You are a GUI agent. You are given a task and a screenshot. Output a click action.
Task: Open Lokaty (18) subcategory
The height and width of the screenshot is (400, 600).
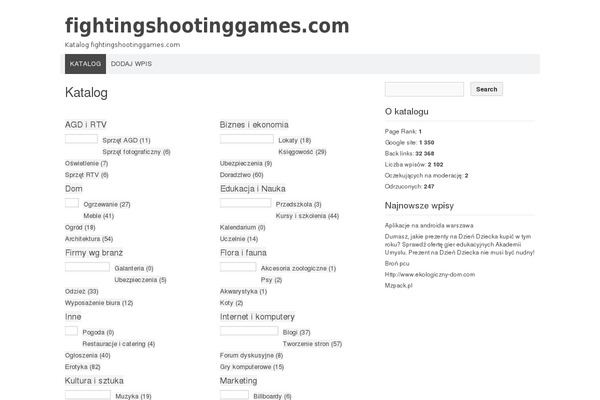295,140
